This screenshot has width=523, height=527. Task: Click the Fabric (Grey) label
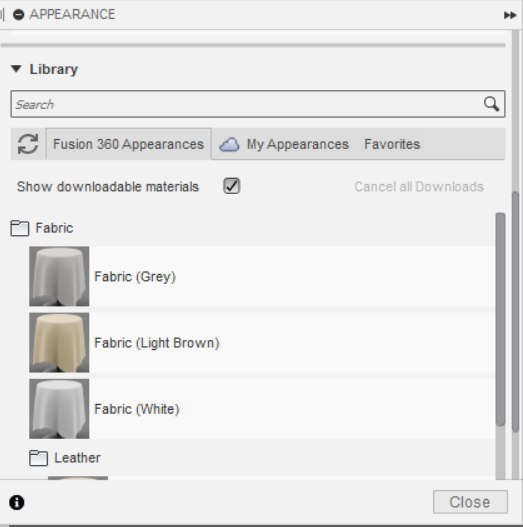[x=135, y=277]
